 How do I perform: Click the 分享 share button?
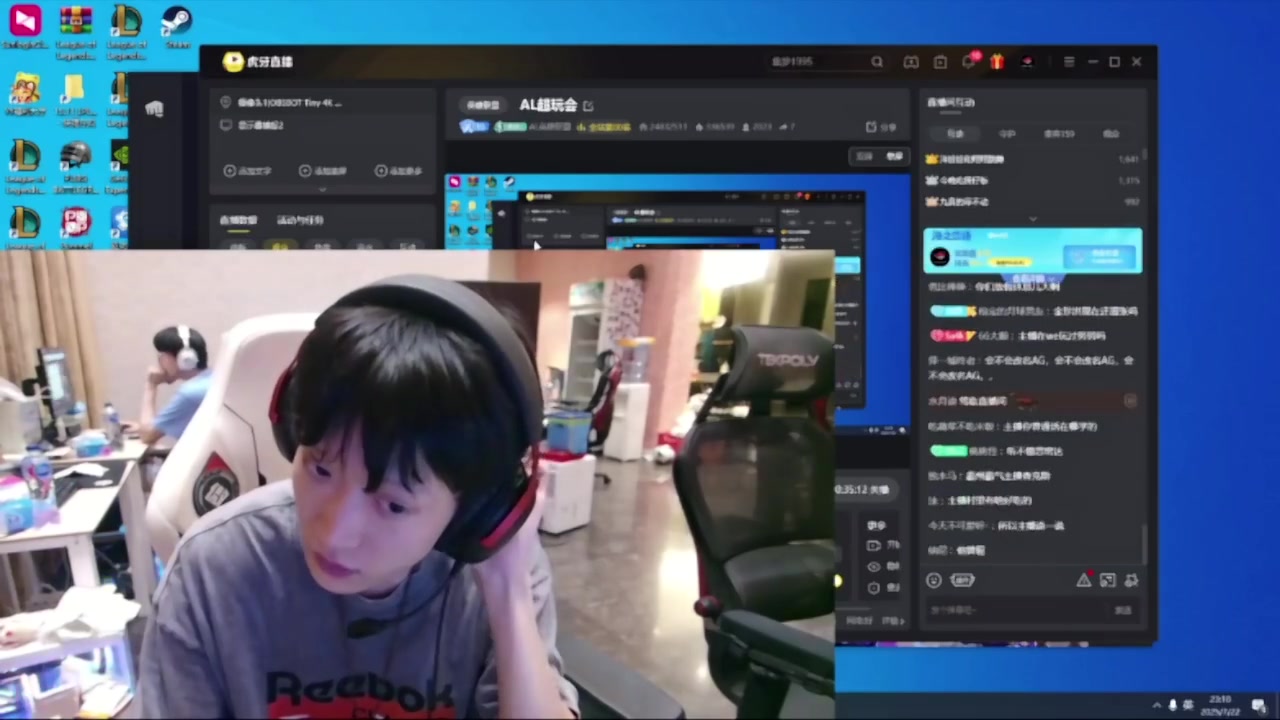880,128
